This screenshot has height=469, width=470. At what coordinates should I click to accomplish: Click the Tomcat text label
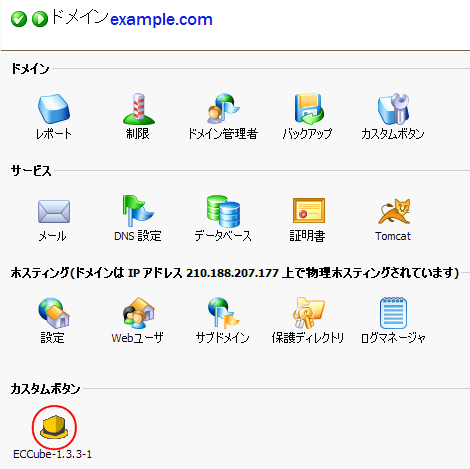[393, 236]
